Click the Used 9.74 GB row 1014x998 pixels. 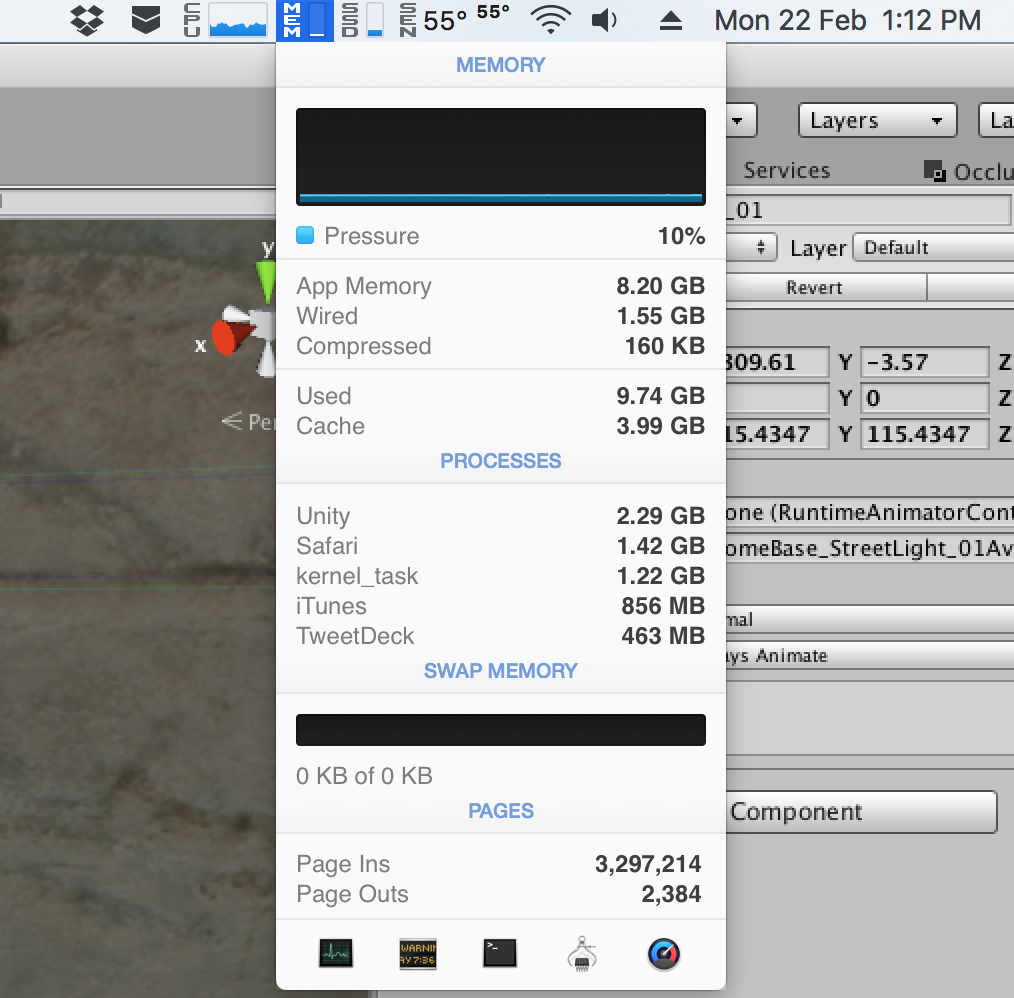pos(501,396)
